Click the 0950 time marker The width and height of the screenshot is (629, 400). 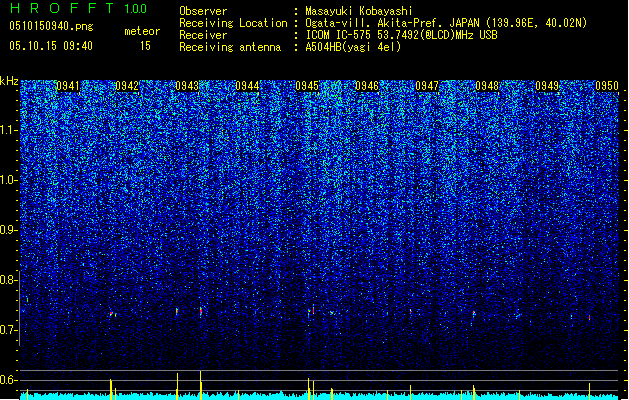click(607, 86)
